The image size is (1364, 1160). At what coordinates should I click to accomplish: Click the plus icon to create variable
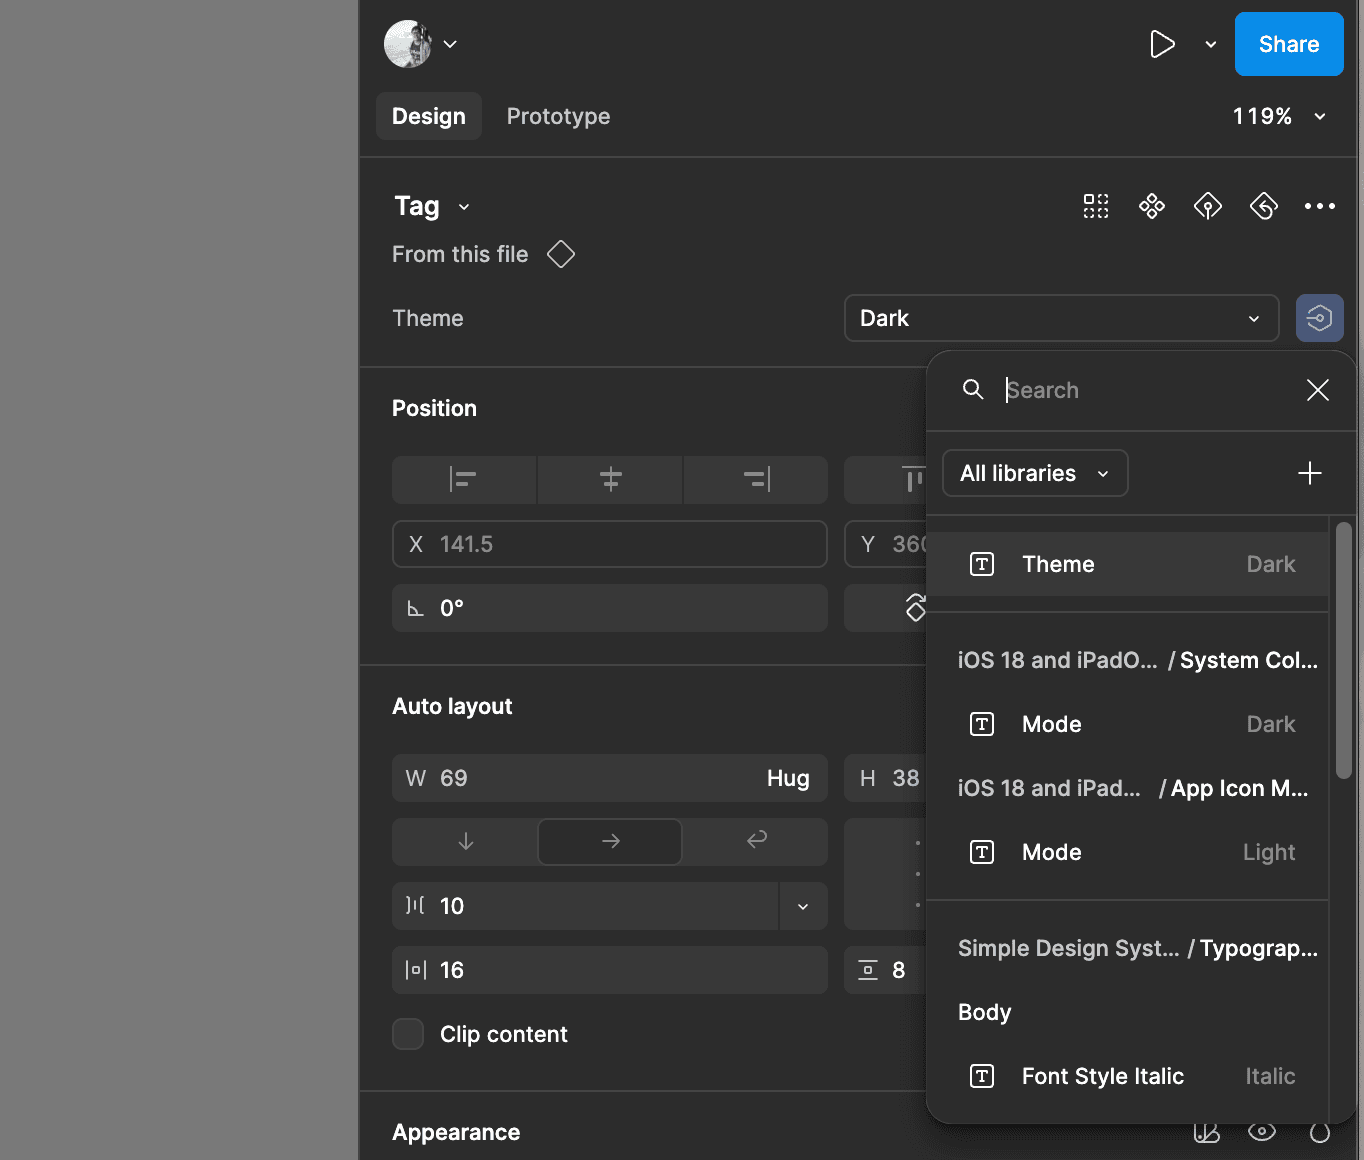pyautogui.click(x=1309, y=473)
